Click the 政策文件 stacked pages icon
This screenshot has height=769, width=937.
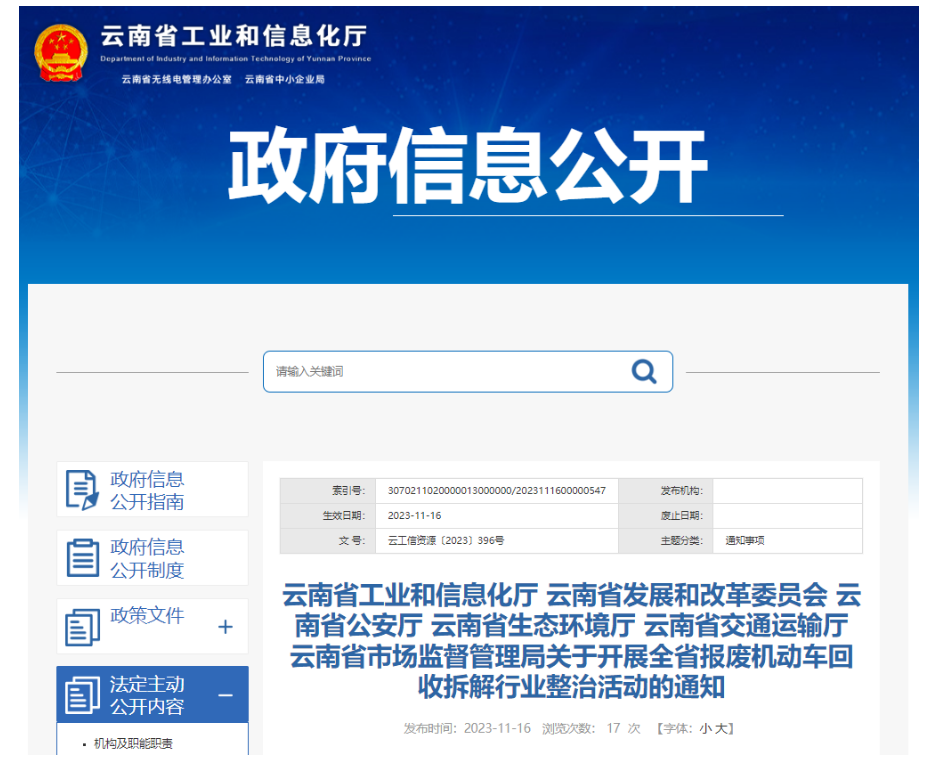(82, 627)
